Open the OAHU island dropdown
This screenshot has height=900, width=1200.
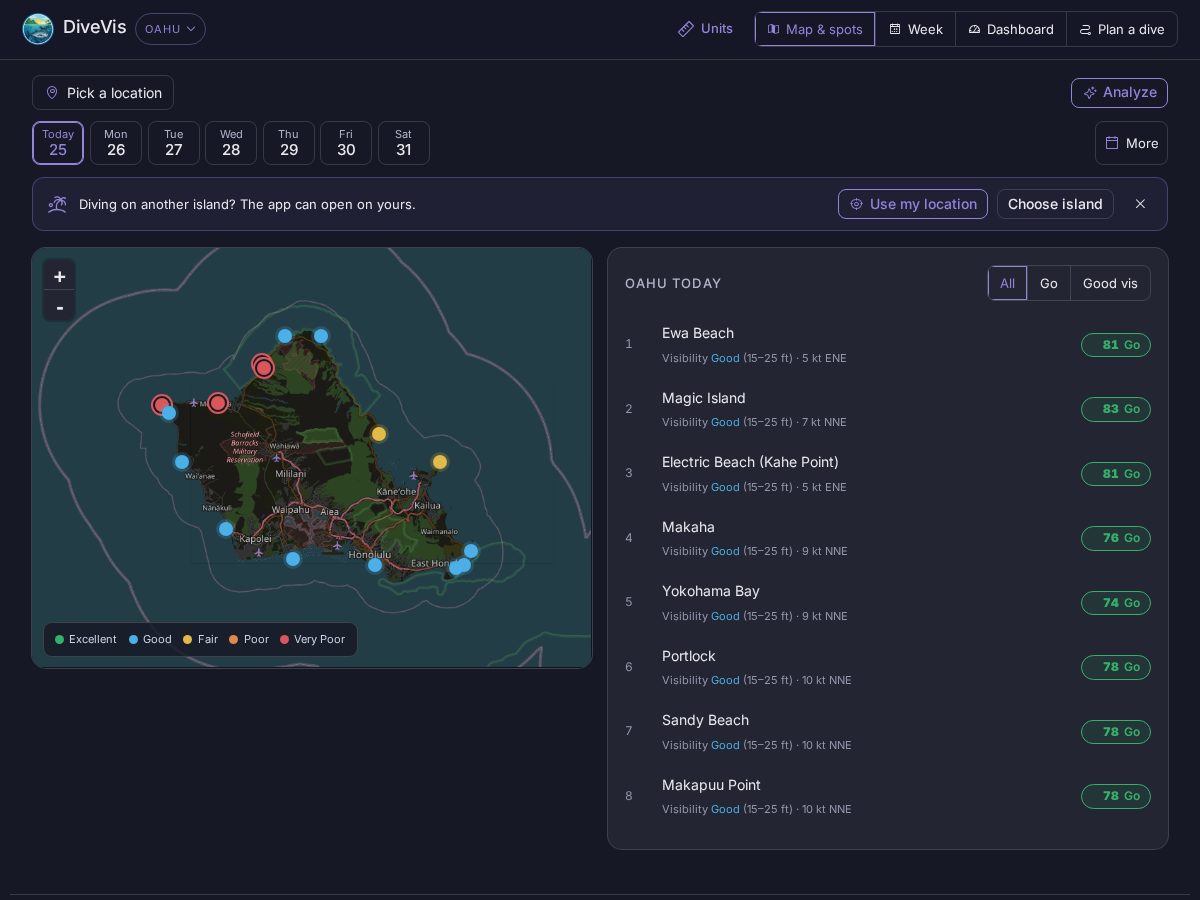(170, 29)
